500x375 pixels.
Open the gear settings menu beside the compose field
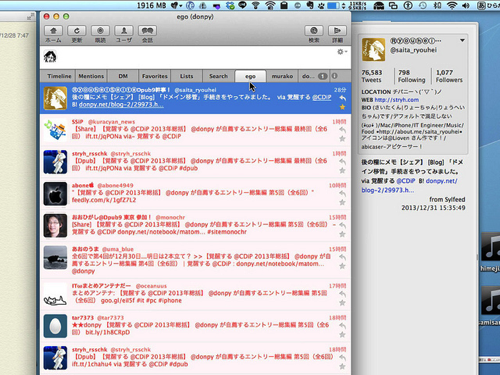pos(342,52)
